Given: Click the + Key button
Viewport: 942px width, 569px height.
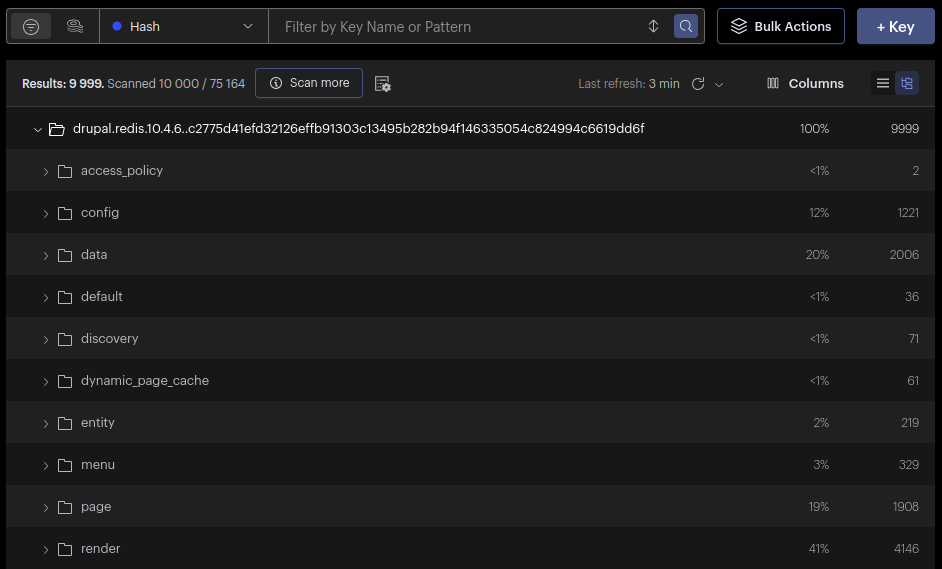Looking at the screenshot, I should (895, 27).
